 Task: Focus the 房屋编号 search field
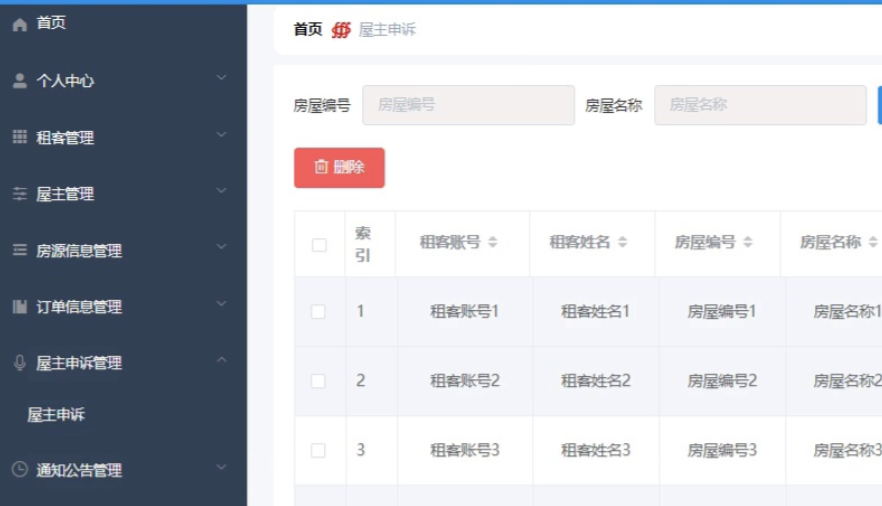[469, 105]
